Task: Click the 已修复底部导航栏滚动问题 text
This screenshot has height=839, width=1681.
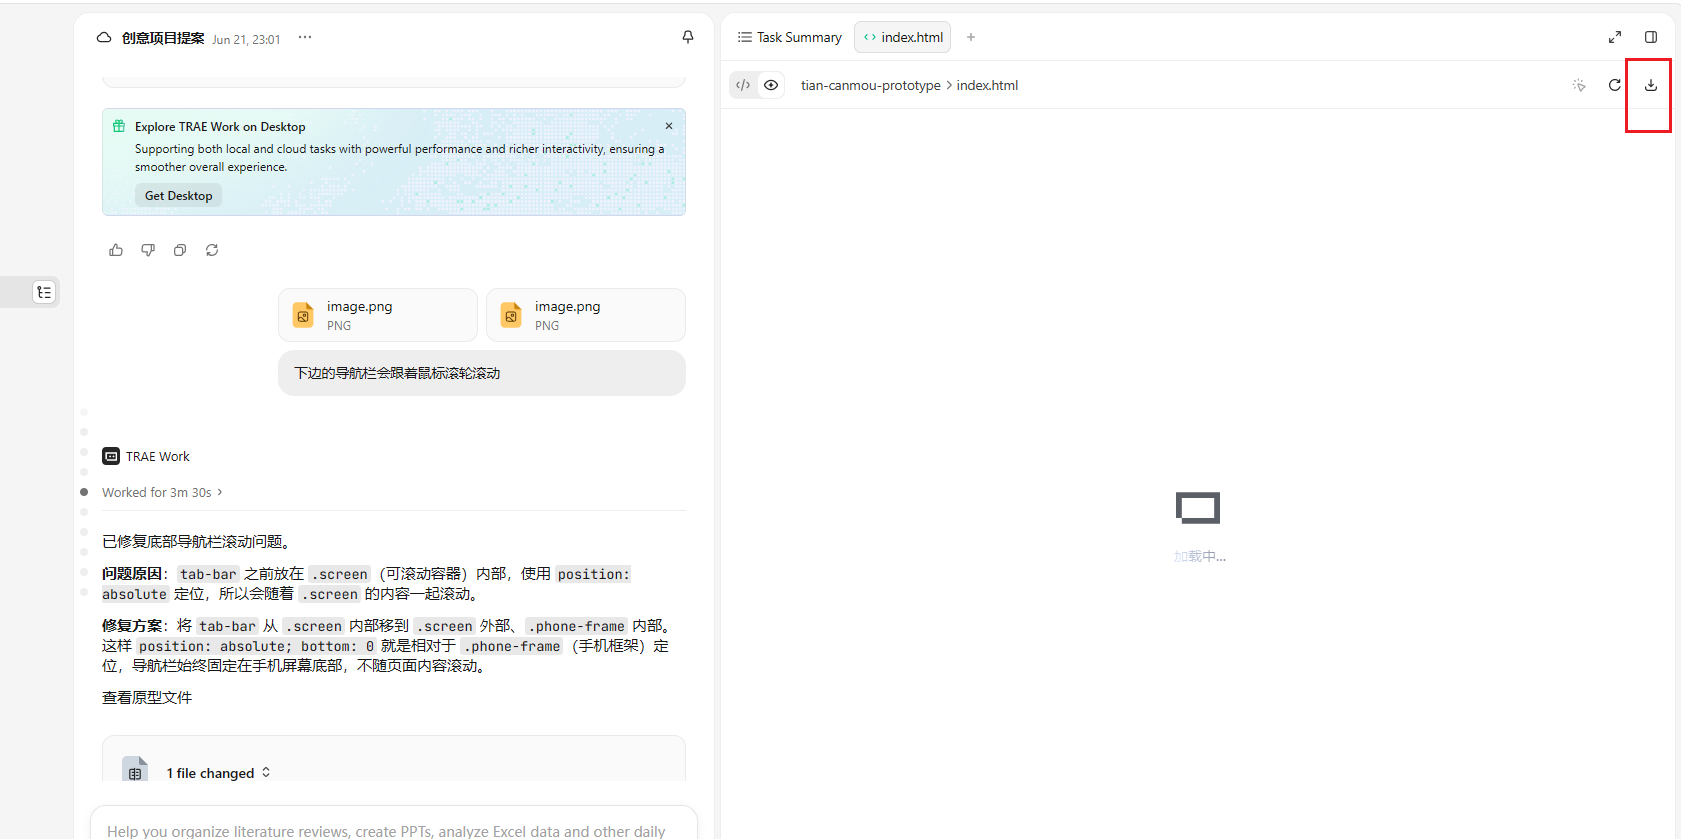Action: point(196,542)
